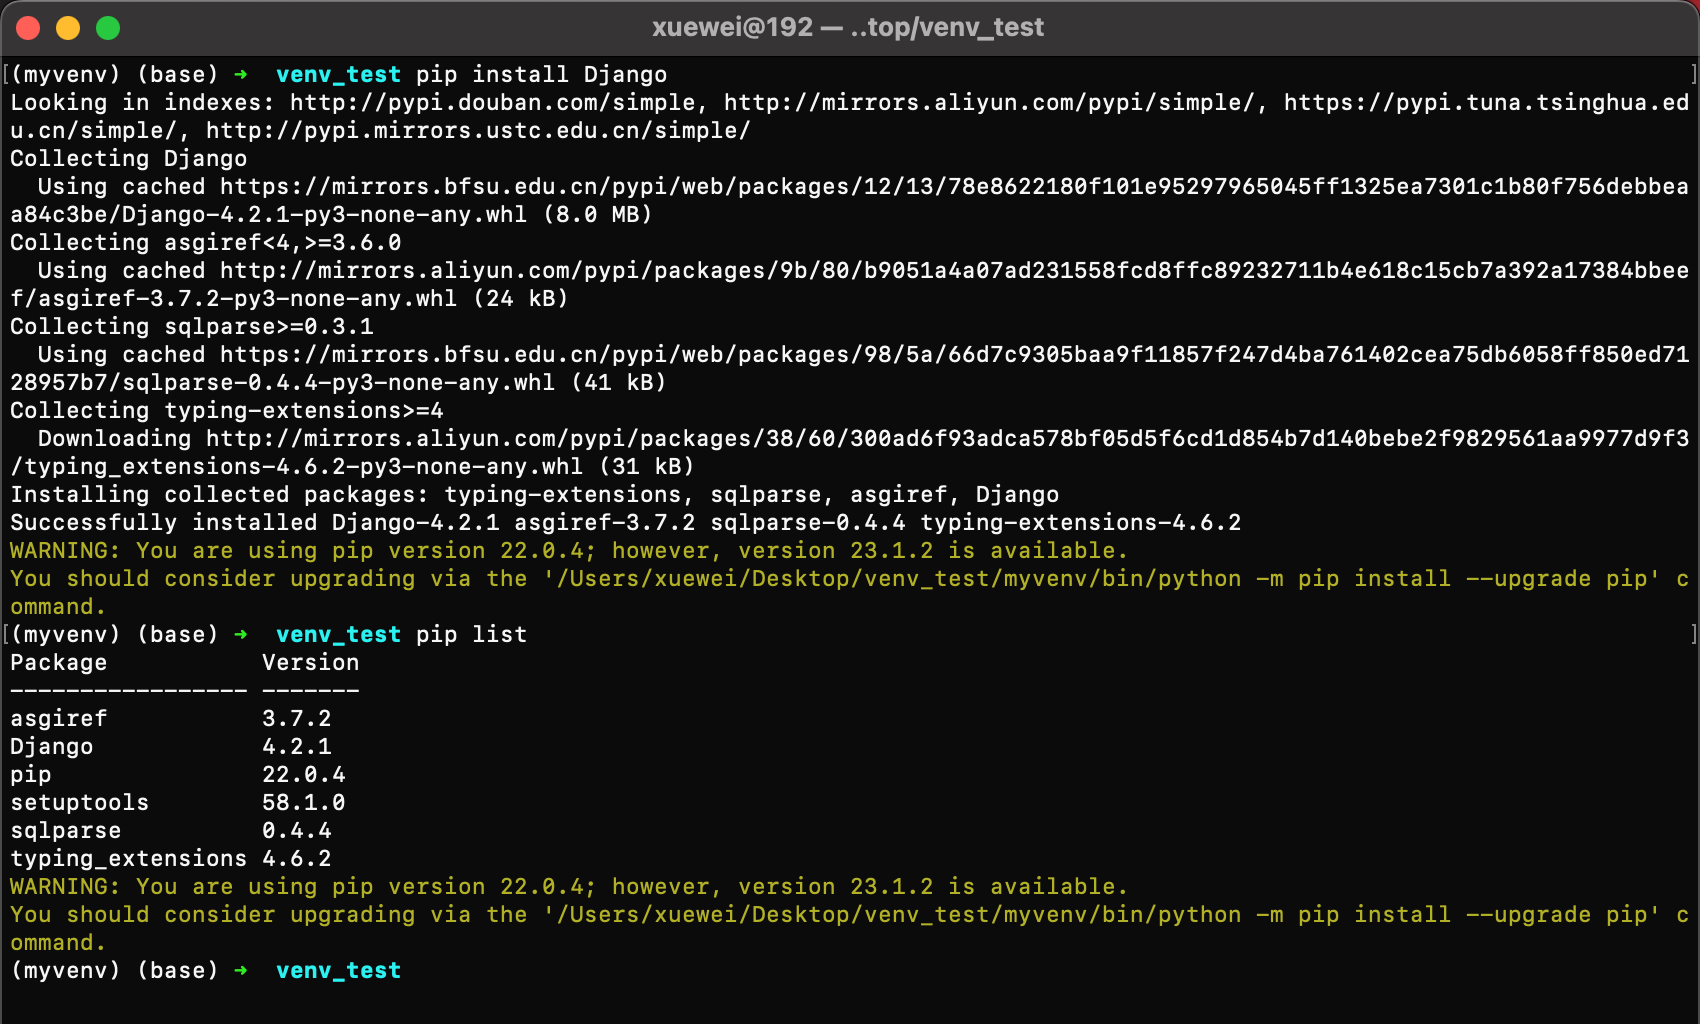1700x1024 pixels.
Task: Click the 'sqlparse' package name in list
Action: (66, 831)
